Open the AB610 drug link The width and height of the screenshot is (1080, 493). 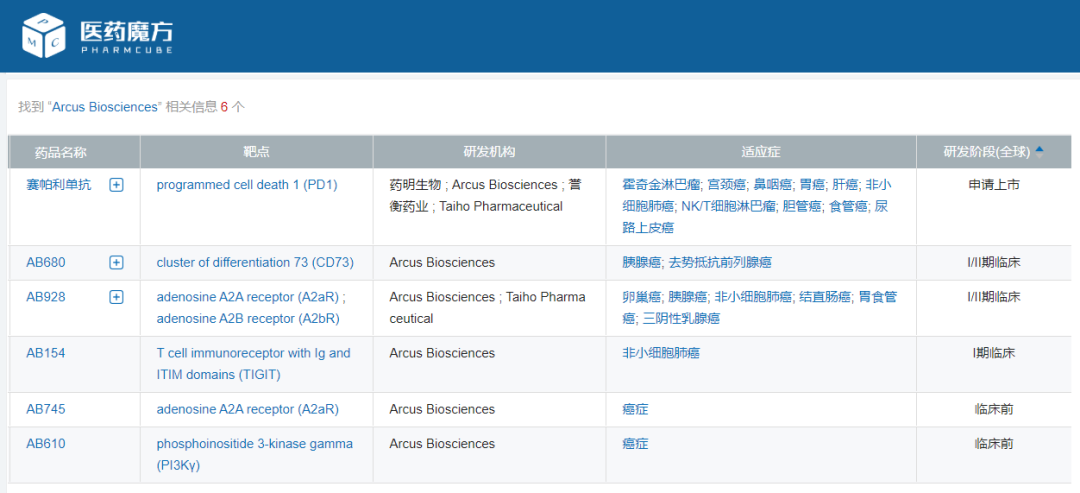[46, 444]
